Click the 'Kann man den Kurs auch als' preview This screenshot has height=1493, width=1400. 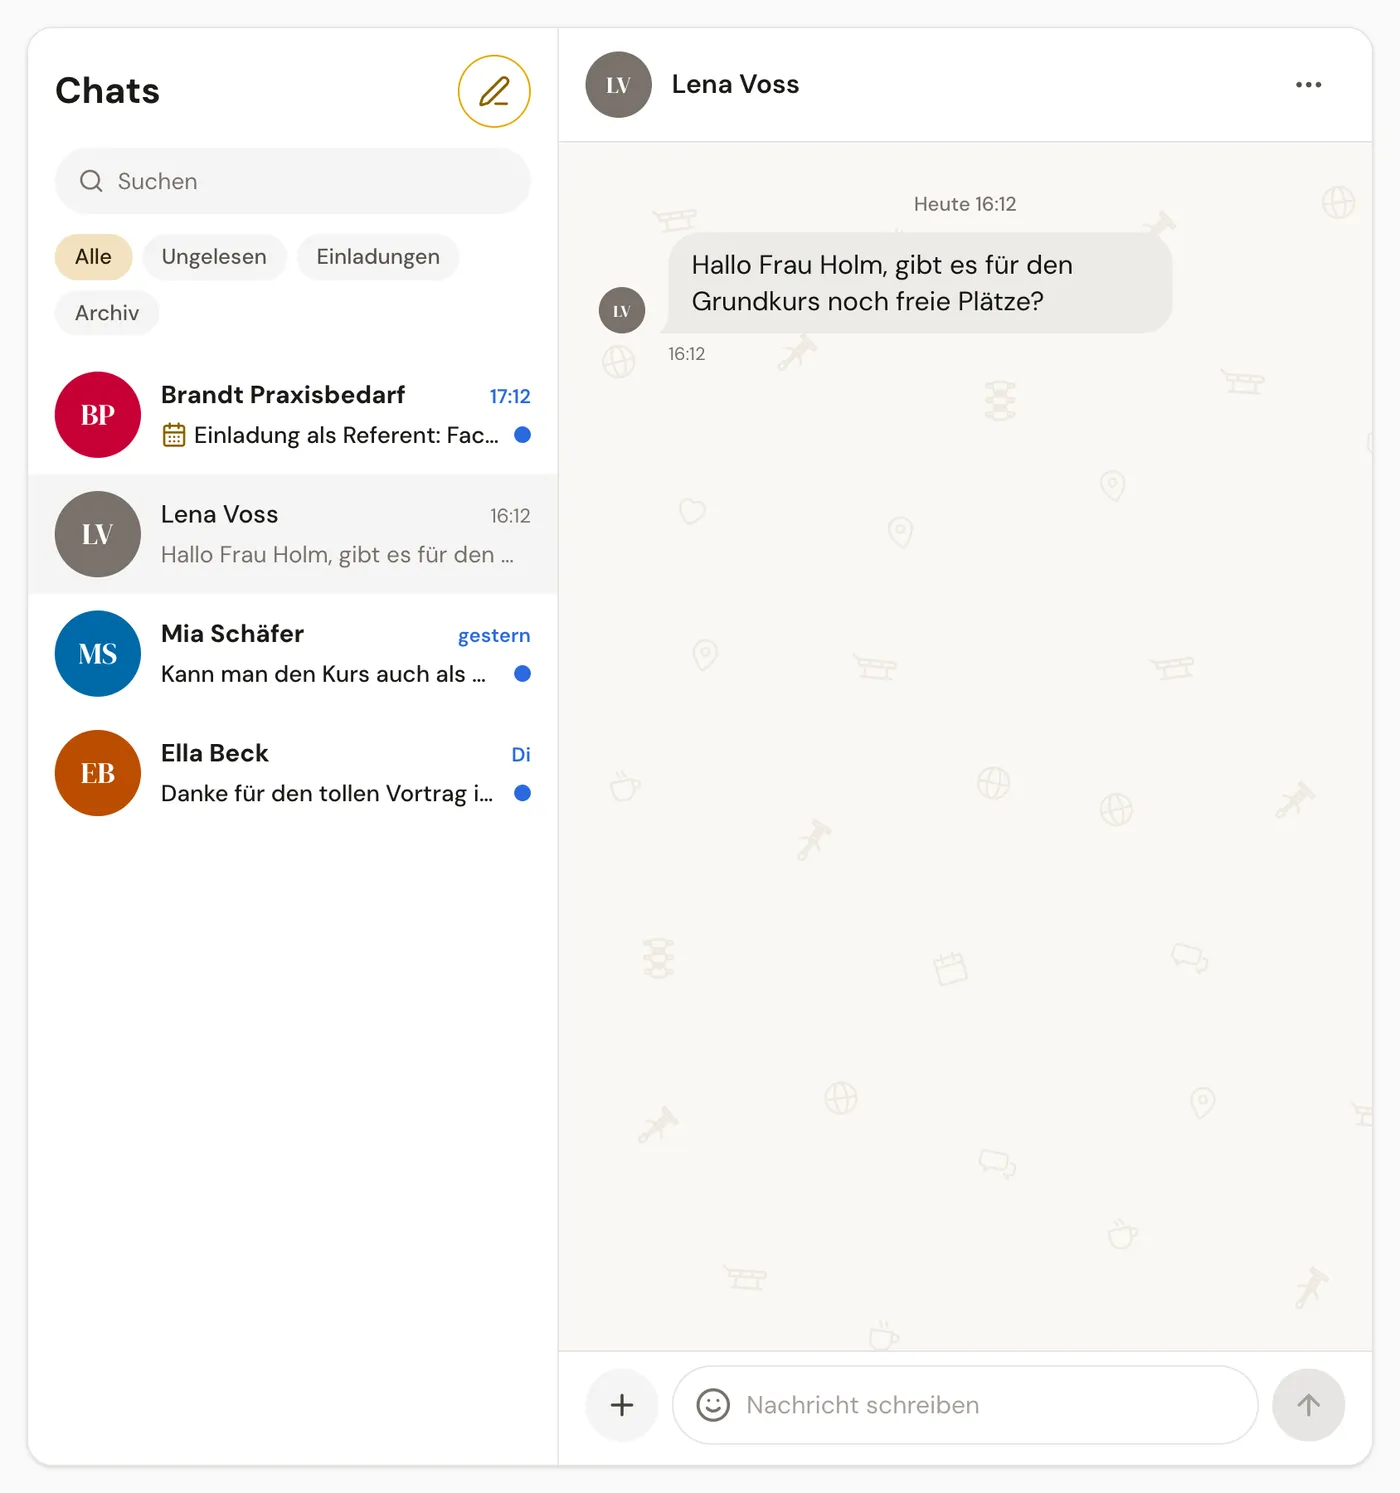[x=323, y=674]
